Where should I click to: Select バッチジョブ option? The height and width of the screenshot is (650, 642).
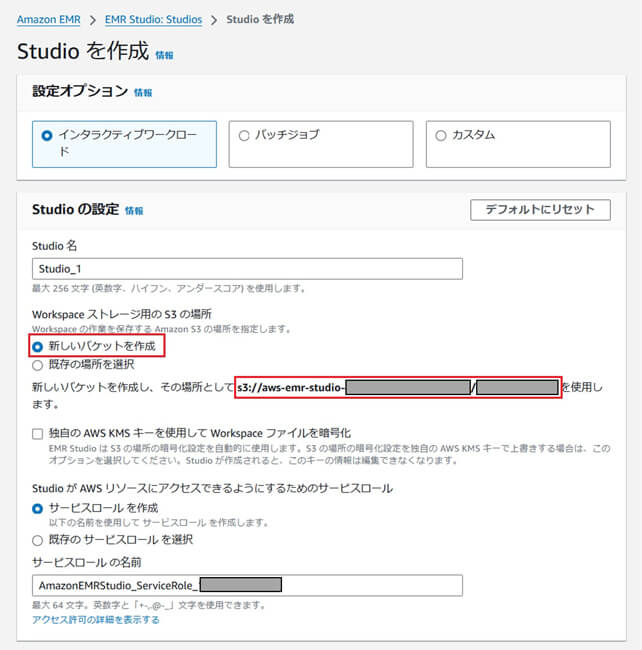321,144
